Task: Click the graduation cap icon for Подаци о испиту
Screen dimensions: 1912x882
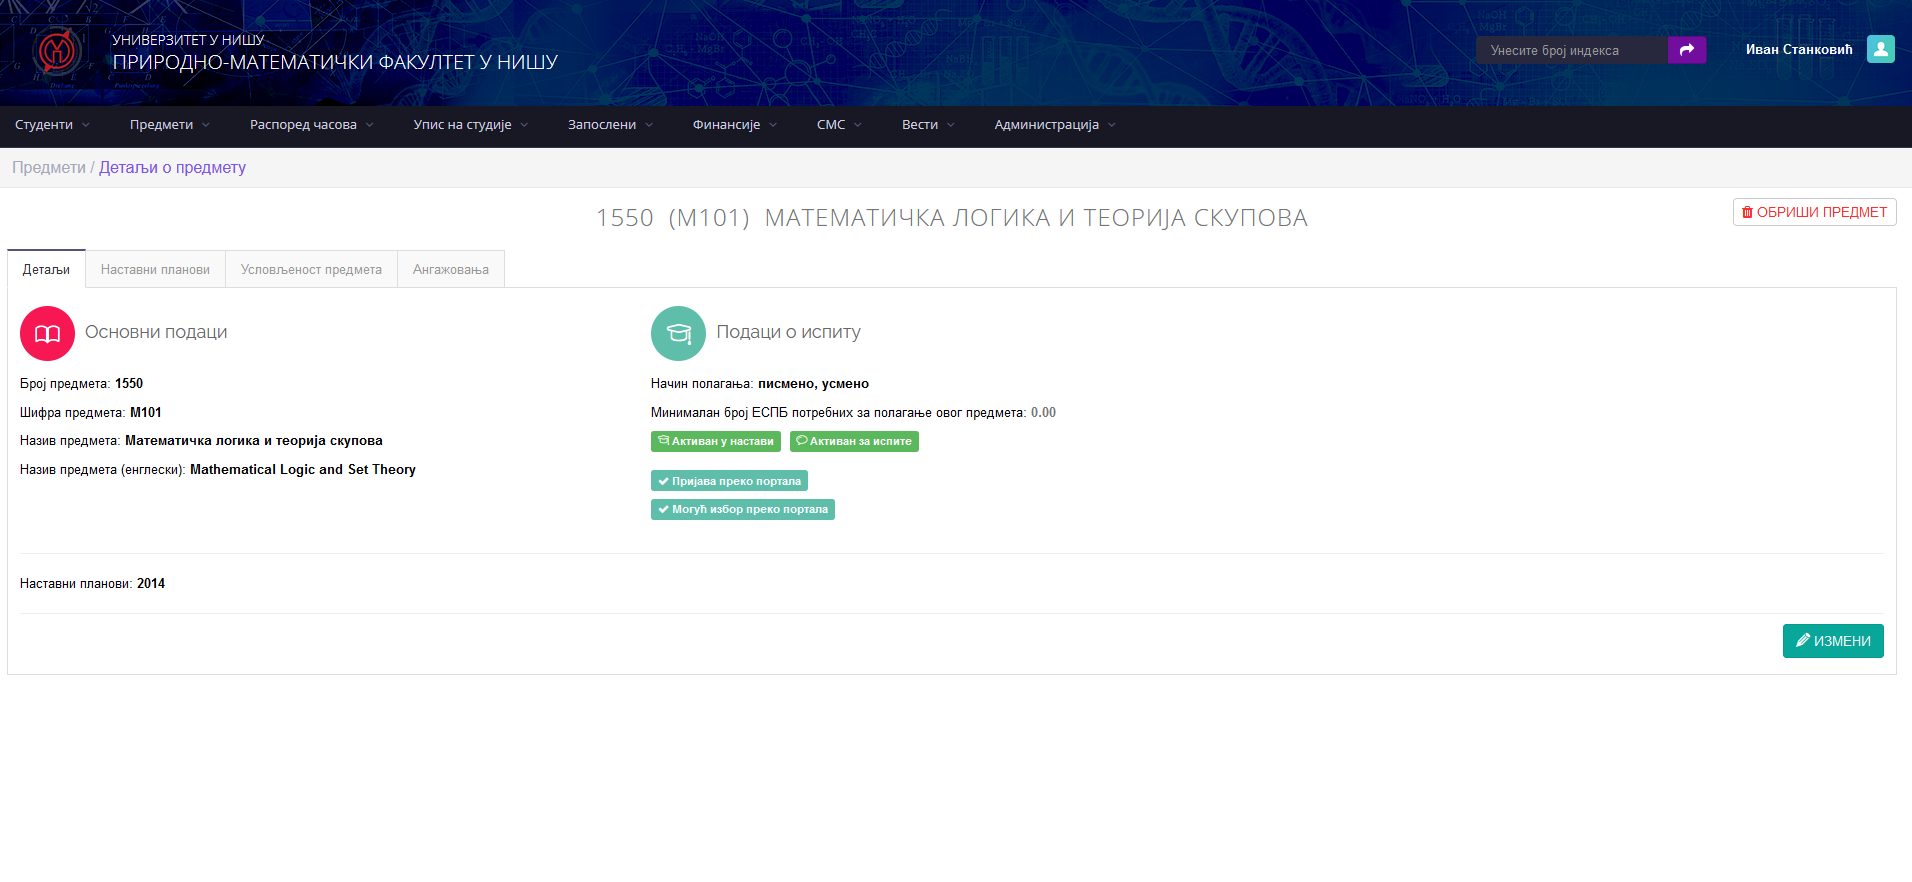Action: click(x=678, y=333)
